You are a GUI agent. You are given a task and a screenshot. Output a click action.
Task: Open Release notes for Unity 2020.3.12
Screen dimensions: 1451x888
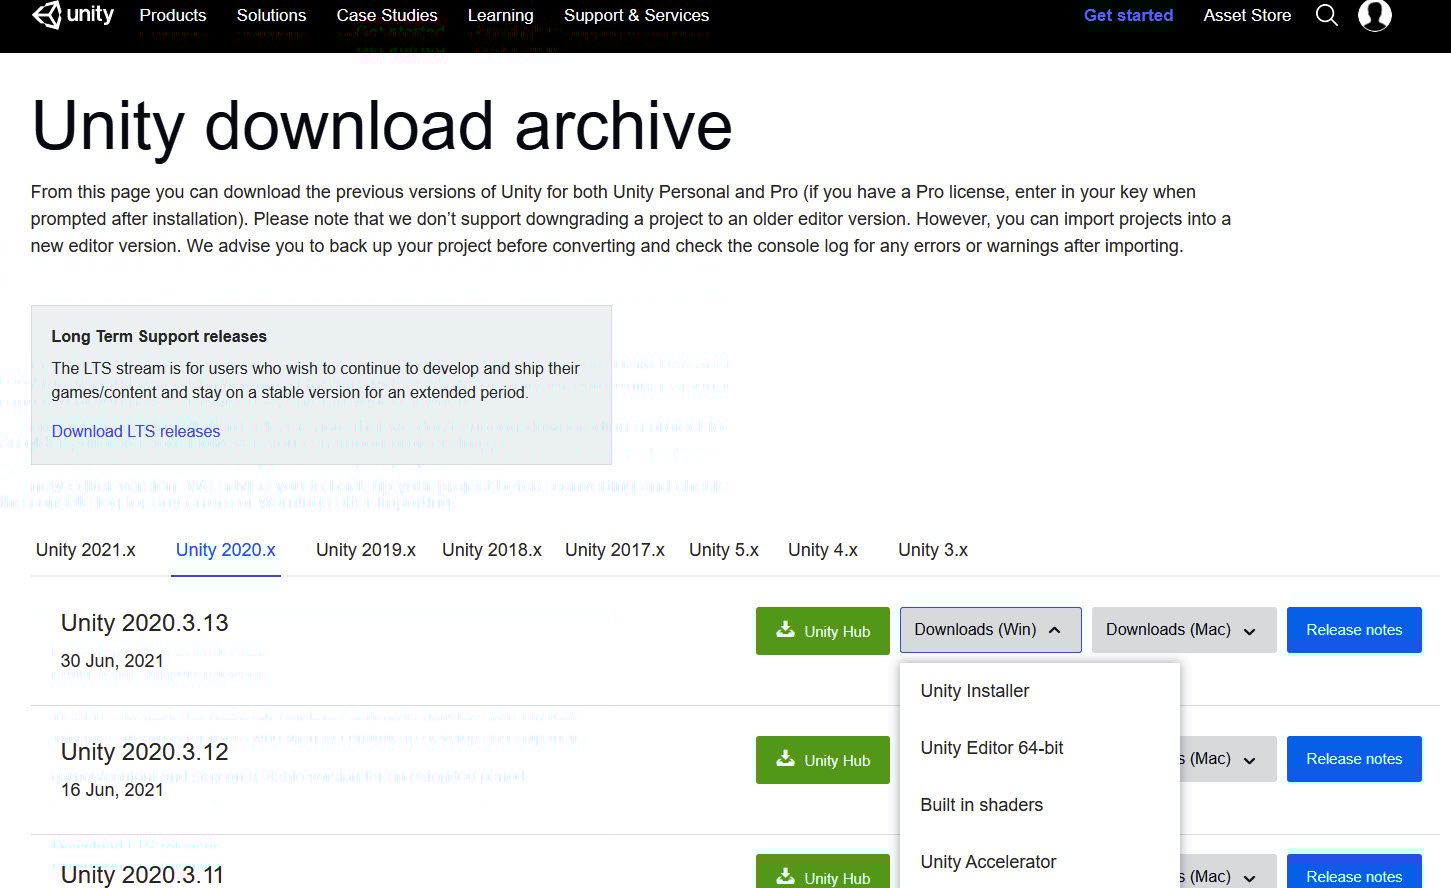1354,759
